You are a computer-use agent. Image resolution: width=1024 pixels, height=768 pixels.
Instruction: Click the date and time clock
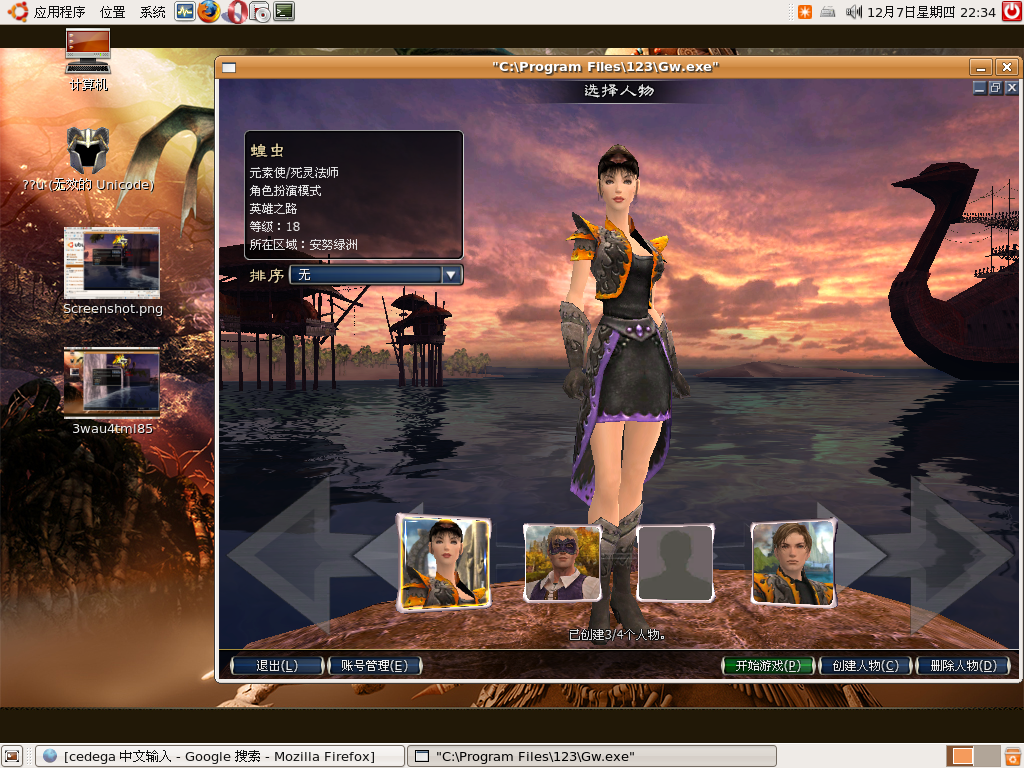pyautogui.click(x=931, y=12)
